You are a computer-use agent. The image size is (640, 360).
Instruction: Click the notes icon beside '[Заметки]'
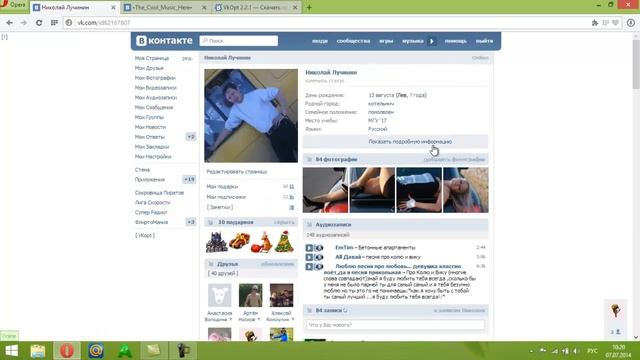click(x=291, y=207)
